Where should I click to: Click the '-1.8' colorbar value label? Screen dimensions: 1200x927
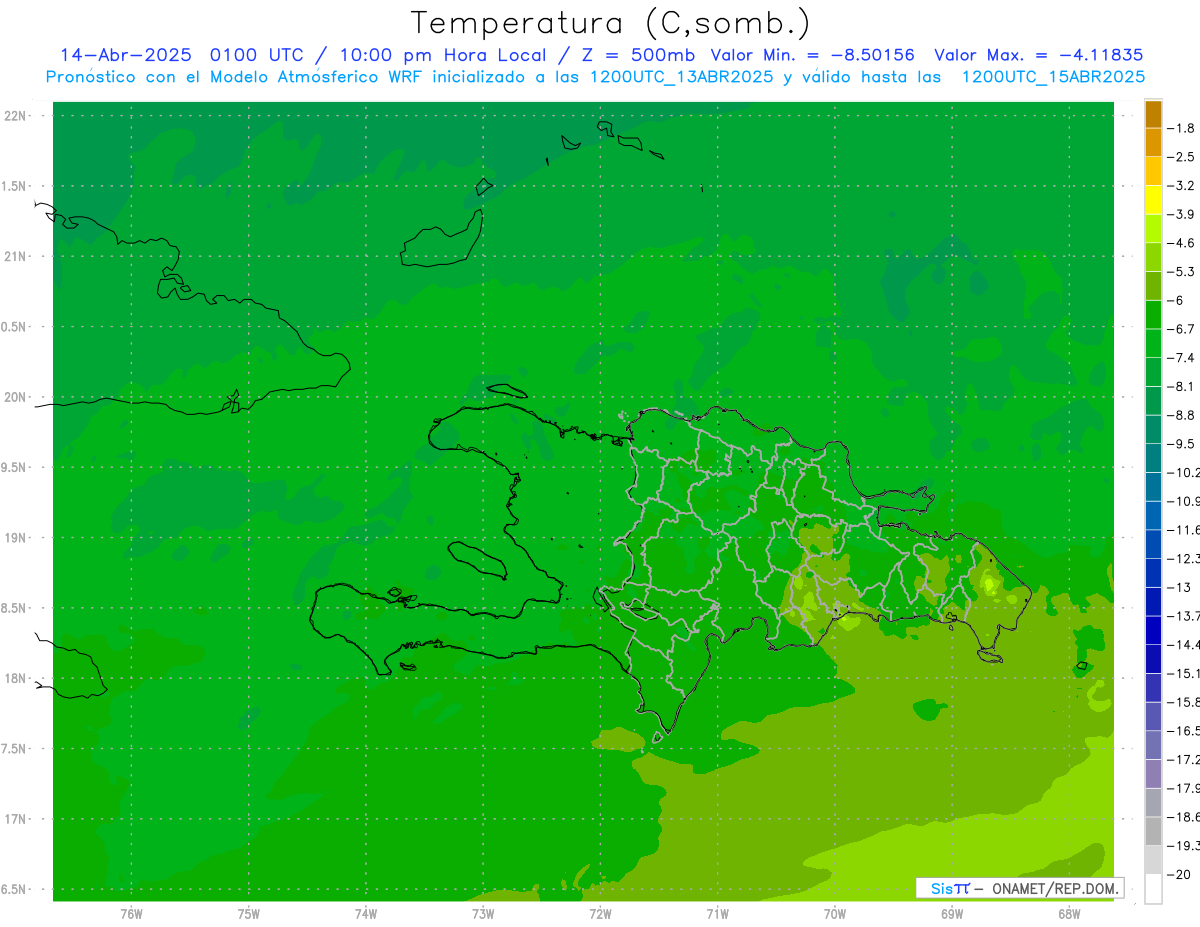click(x=1181, y=128)
